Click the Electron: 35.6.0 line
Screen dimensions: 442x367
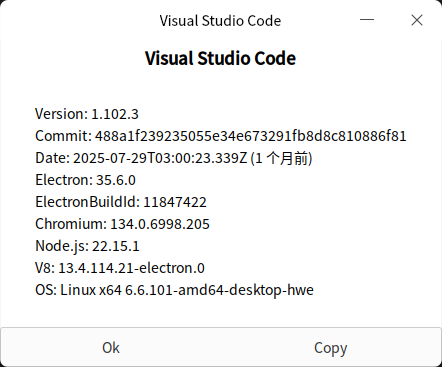pyautogui.click(x=85, y=180)
